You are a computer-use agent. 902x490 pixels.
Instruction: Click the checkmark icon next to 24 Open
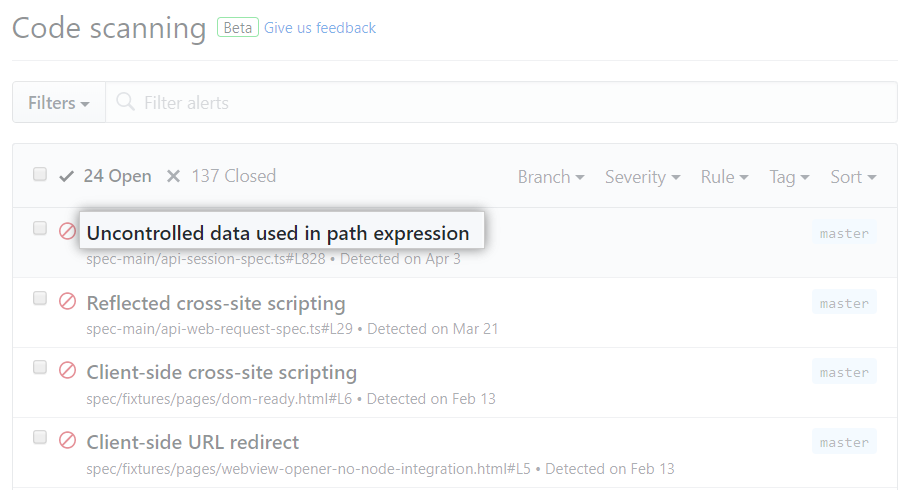coord(67,176)
